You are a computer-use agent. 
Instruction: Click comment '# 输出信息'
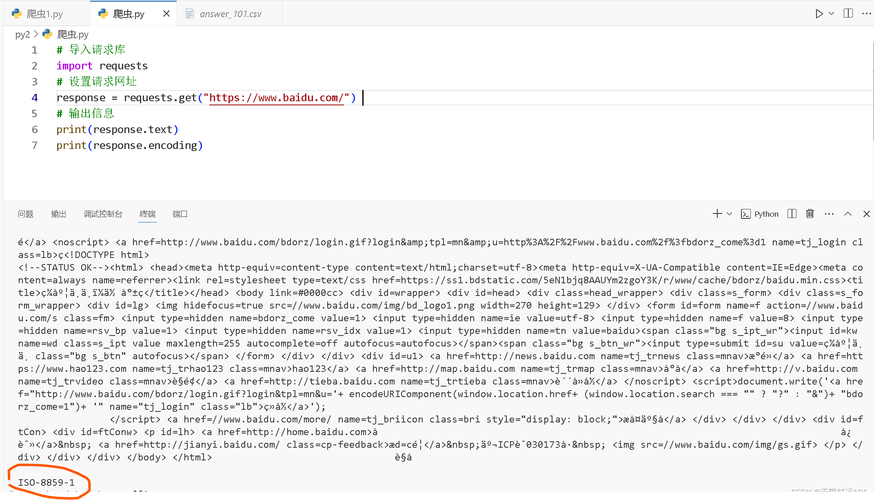coord(85,113)
